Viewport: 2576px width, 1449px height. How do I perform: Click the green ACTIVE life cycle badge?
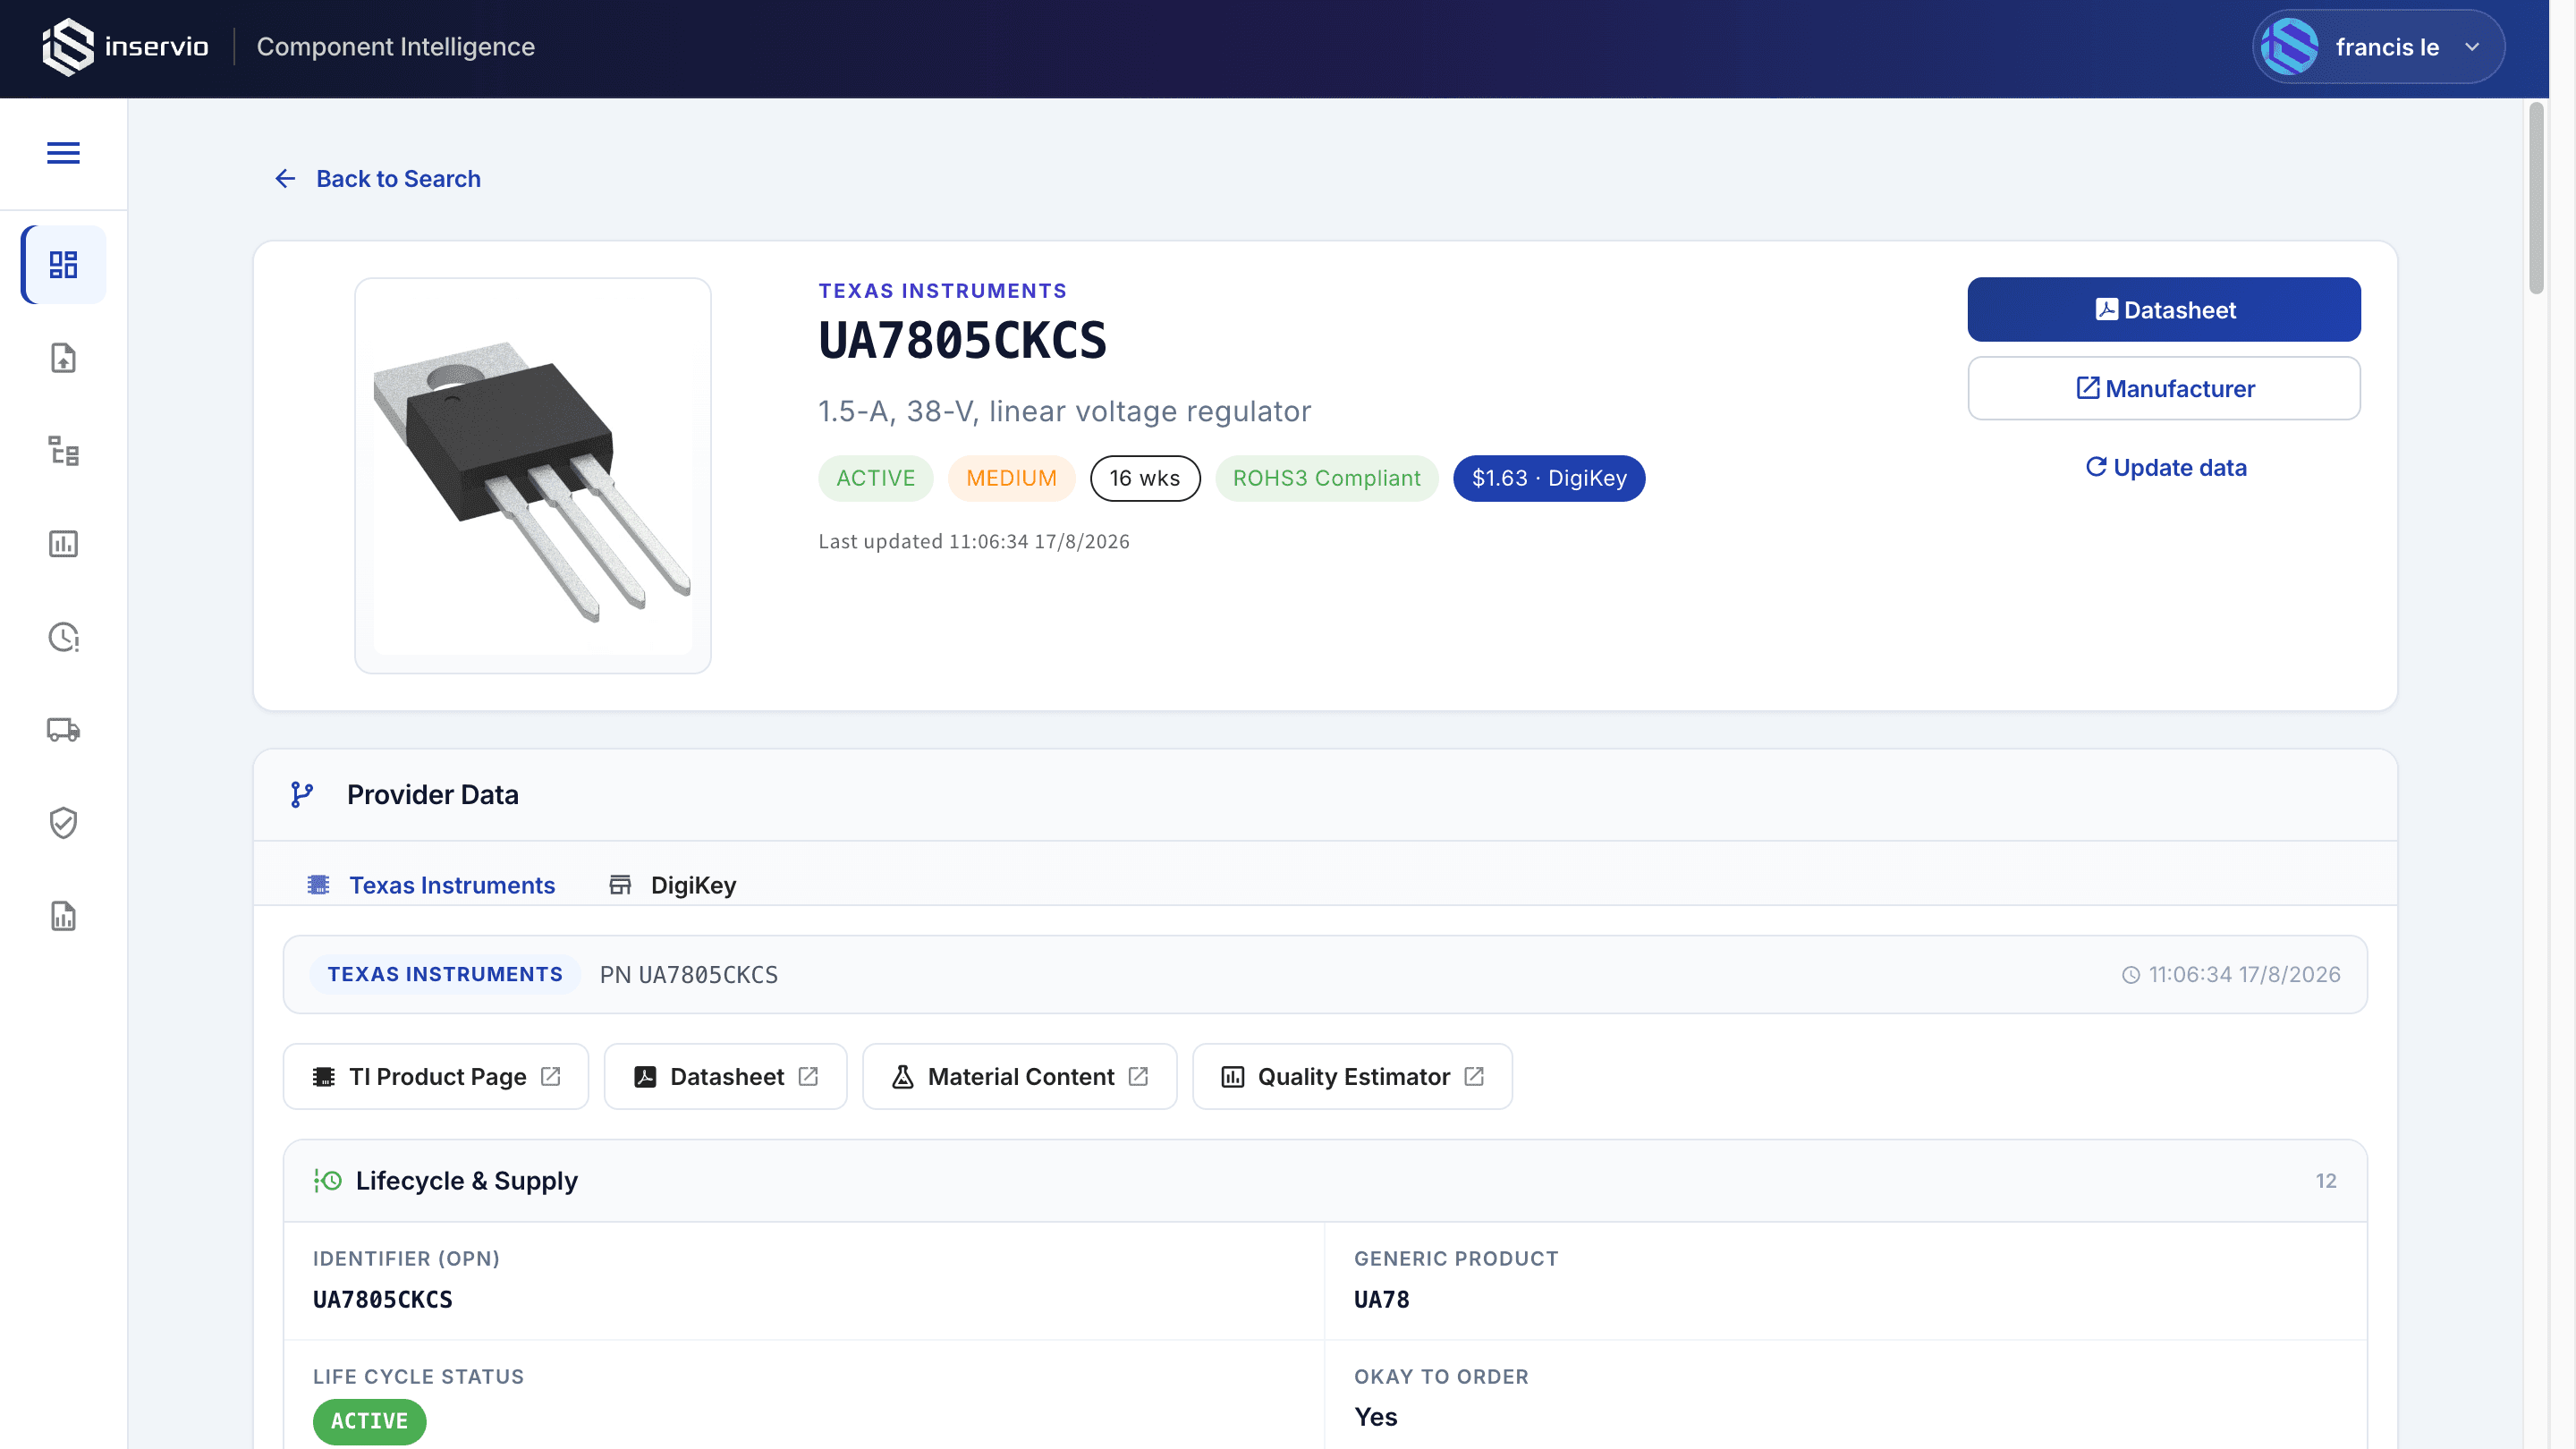click(x=369, y=1422)
